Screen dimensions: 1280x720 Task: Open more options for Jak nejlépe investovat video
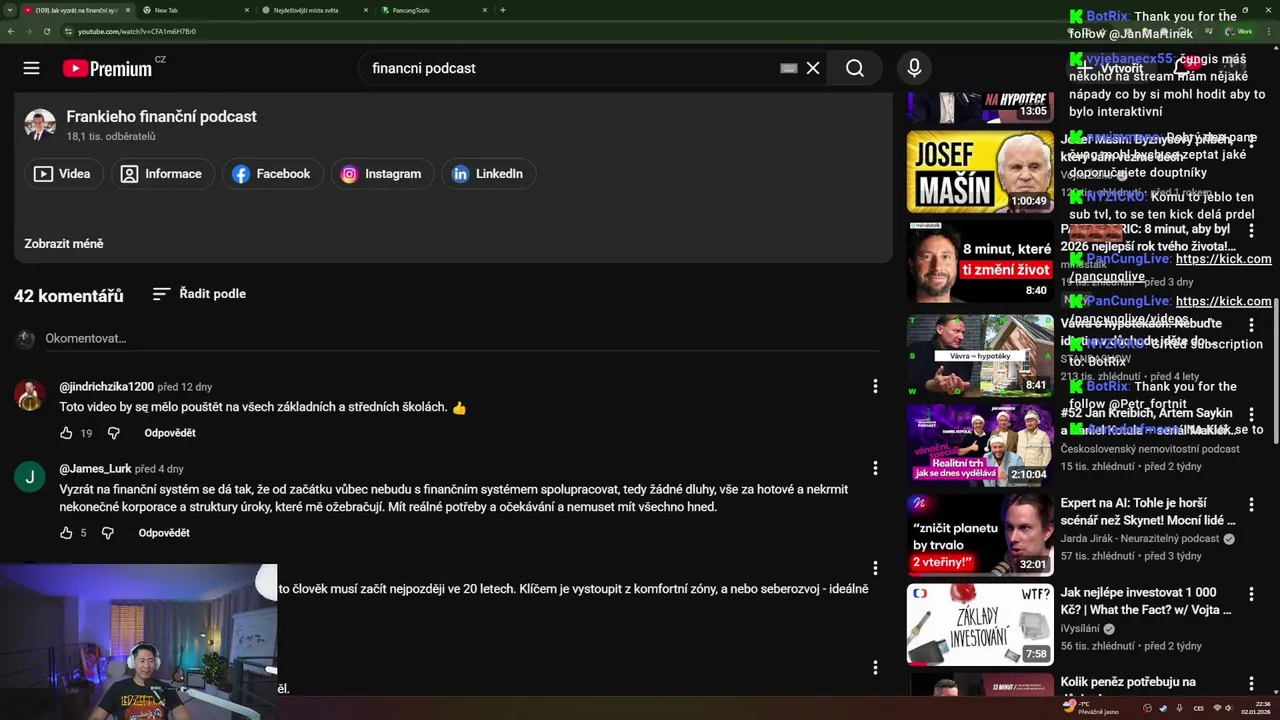coord(1251,594)
